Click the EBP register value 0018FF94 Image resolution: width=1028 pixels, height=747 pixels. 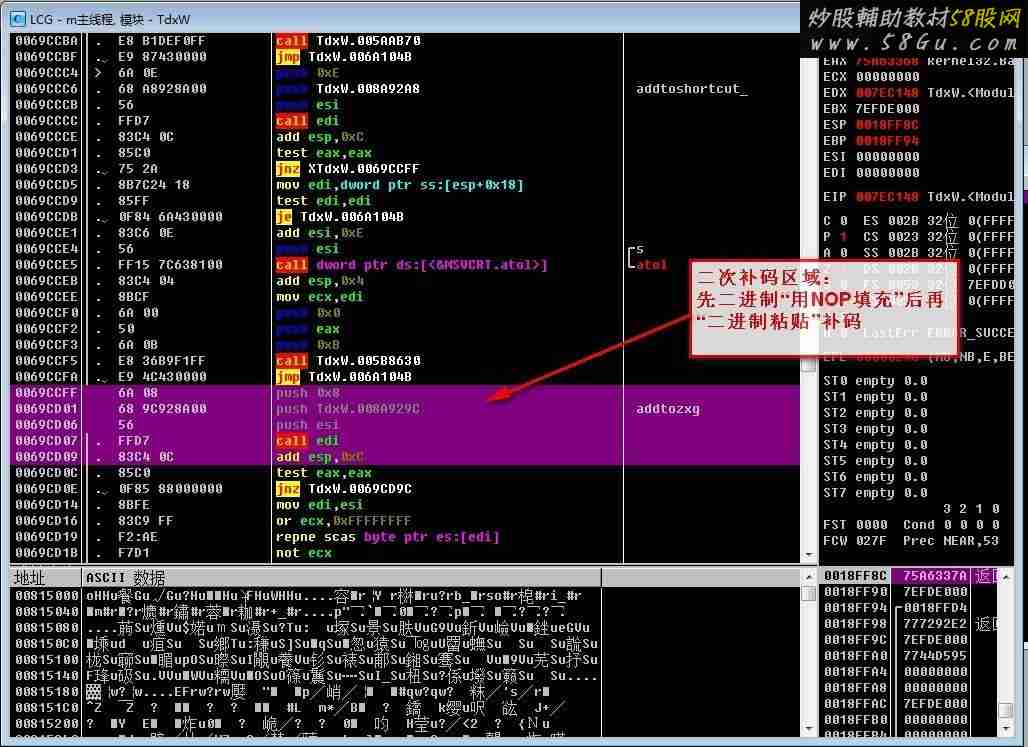coord(888,141)
